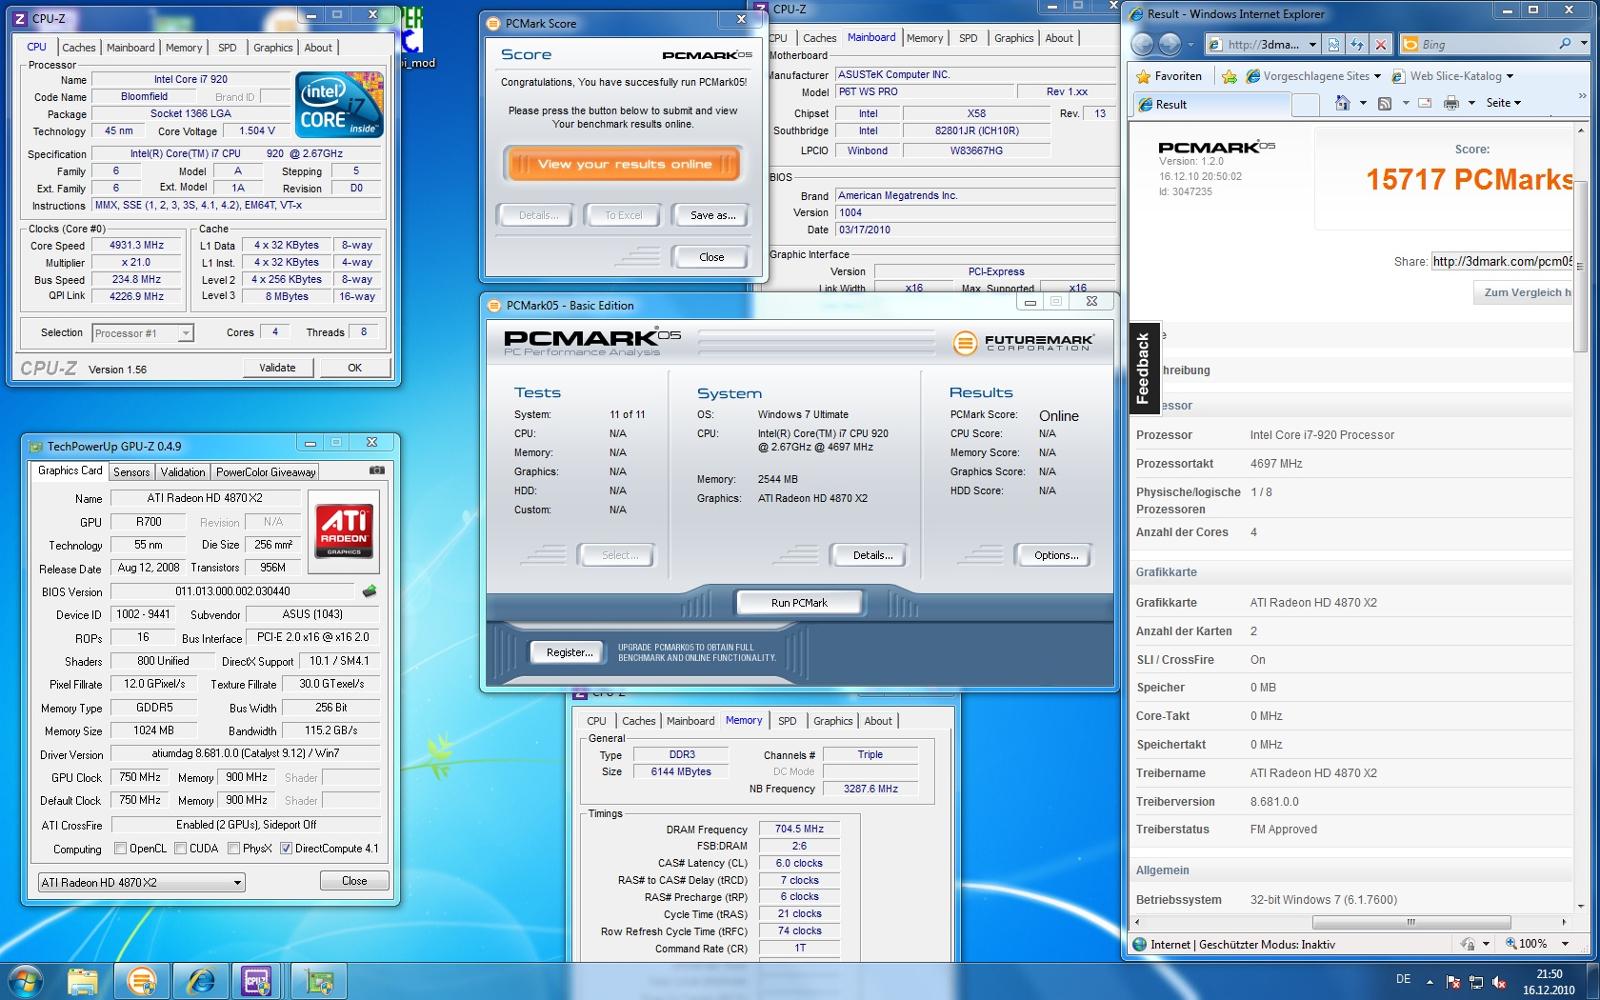Click View your results online button

pos(624,164)
